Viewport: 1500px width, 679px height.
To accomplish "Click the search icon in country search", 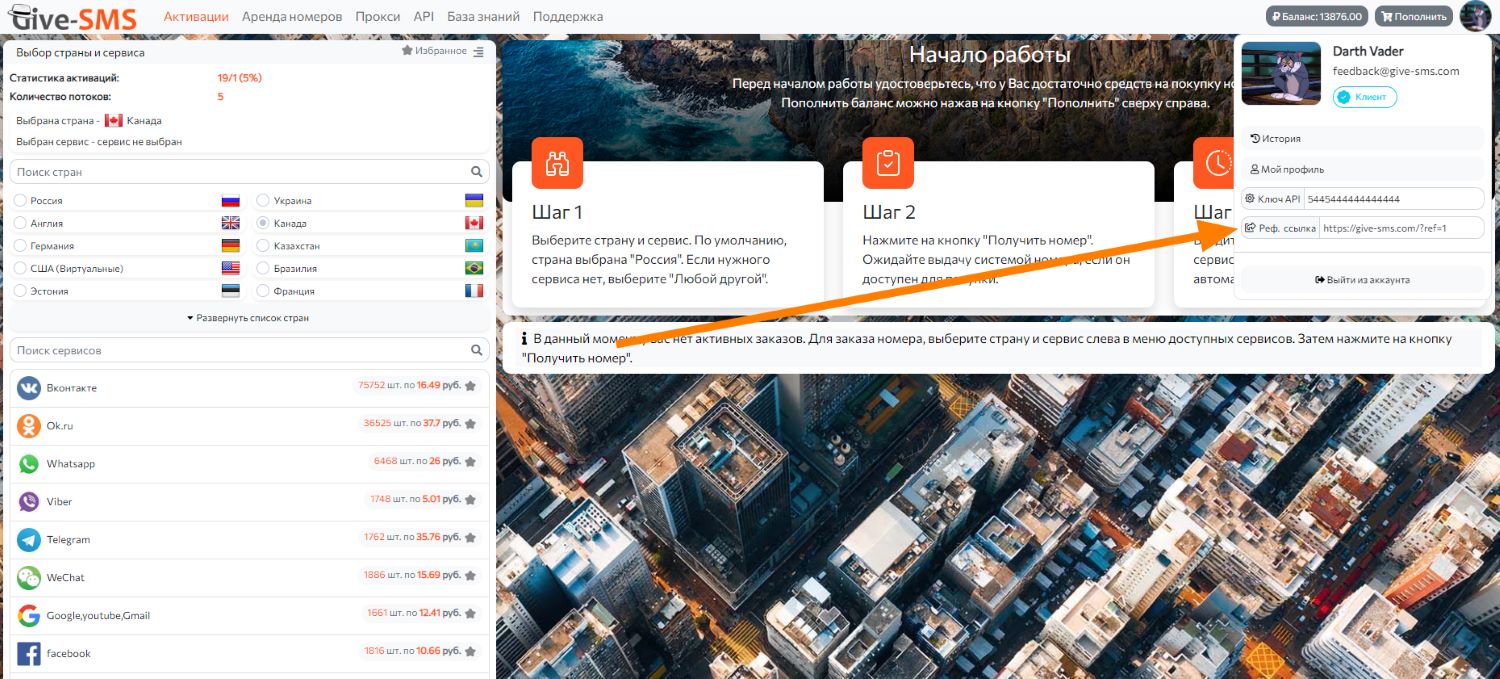I will click(x=476, y=172).
